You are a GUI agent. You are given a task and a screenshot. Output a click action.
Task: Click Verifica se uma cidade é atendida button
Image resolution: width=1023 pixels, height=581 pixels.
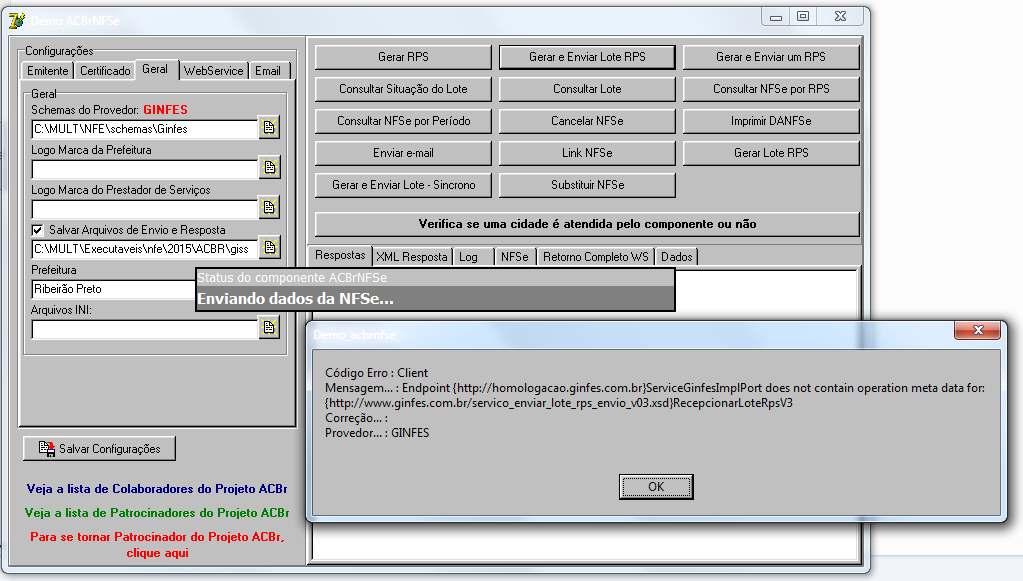coord(587,224)
